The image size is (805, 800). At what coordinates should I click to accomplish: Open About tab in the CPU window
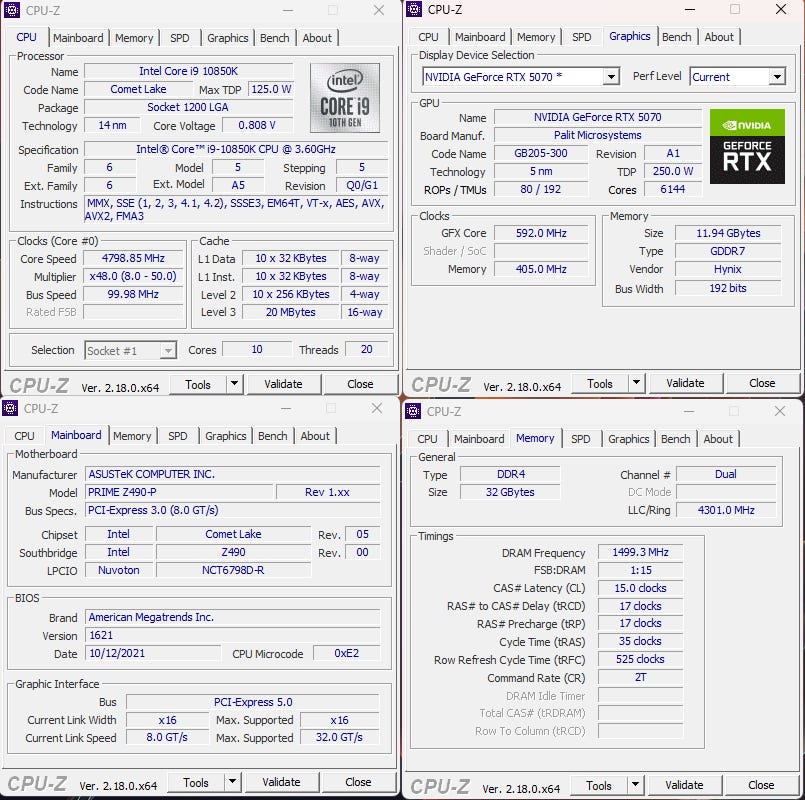pyautogui.click(x=317, y=38)
